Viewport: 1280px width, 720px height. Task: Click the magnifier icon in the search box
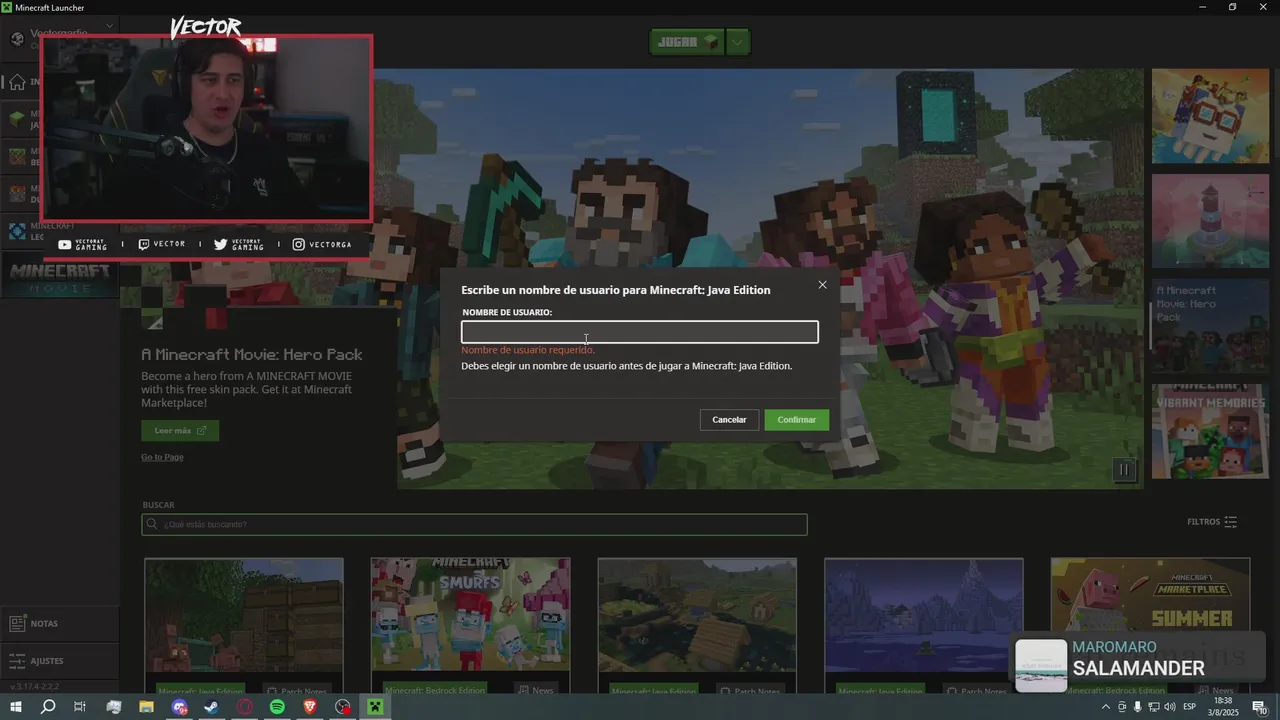[152, 524]
